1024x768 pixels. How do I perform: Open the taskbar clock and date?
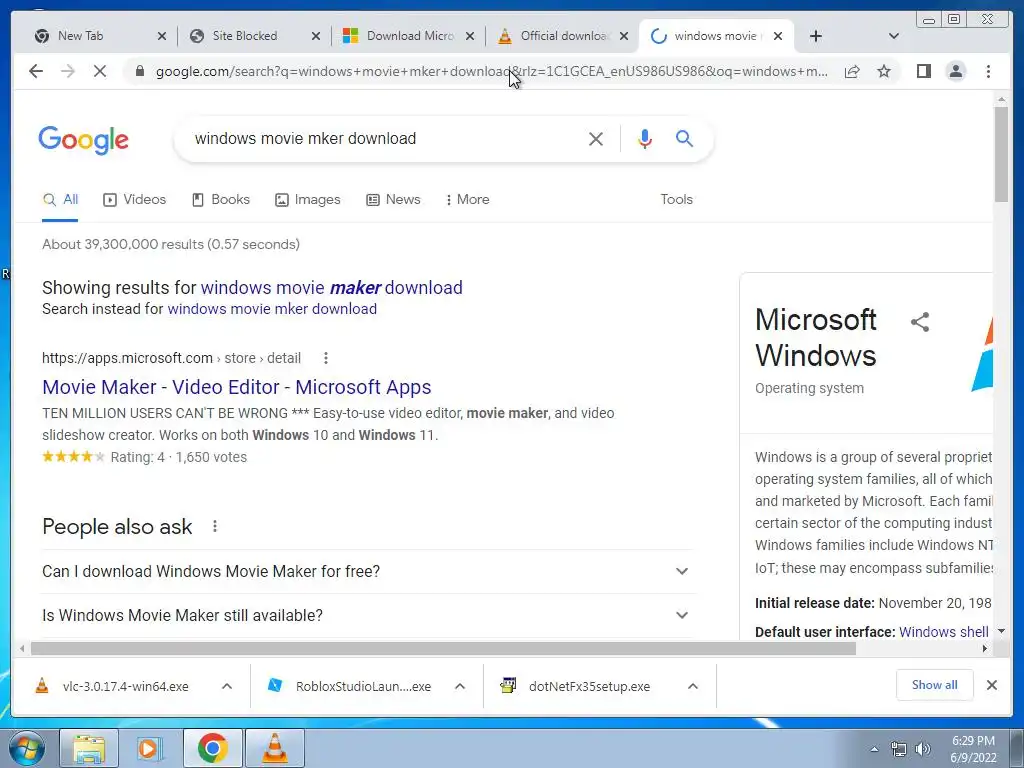(973, 749)
